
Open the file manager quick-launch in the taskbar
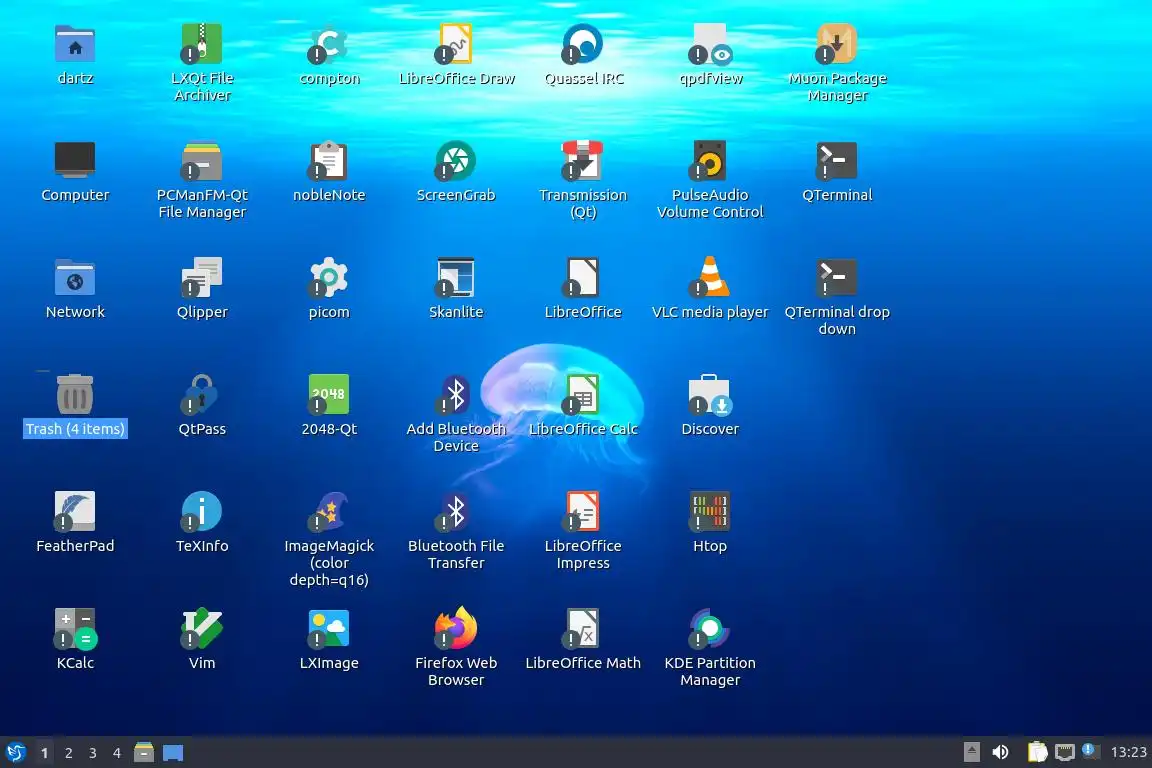click(x=144, y=753)
